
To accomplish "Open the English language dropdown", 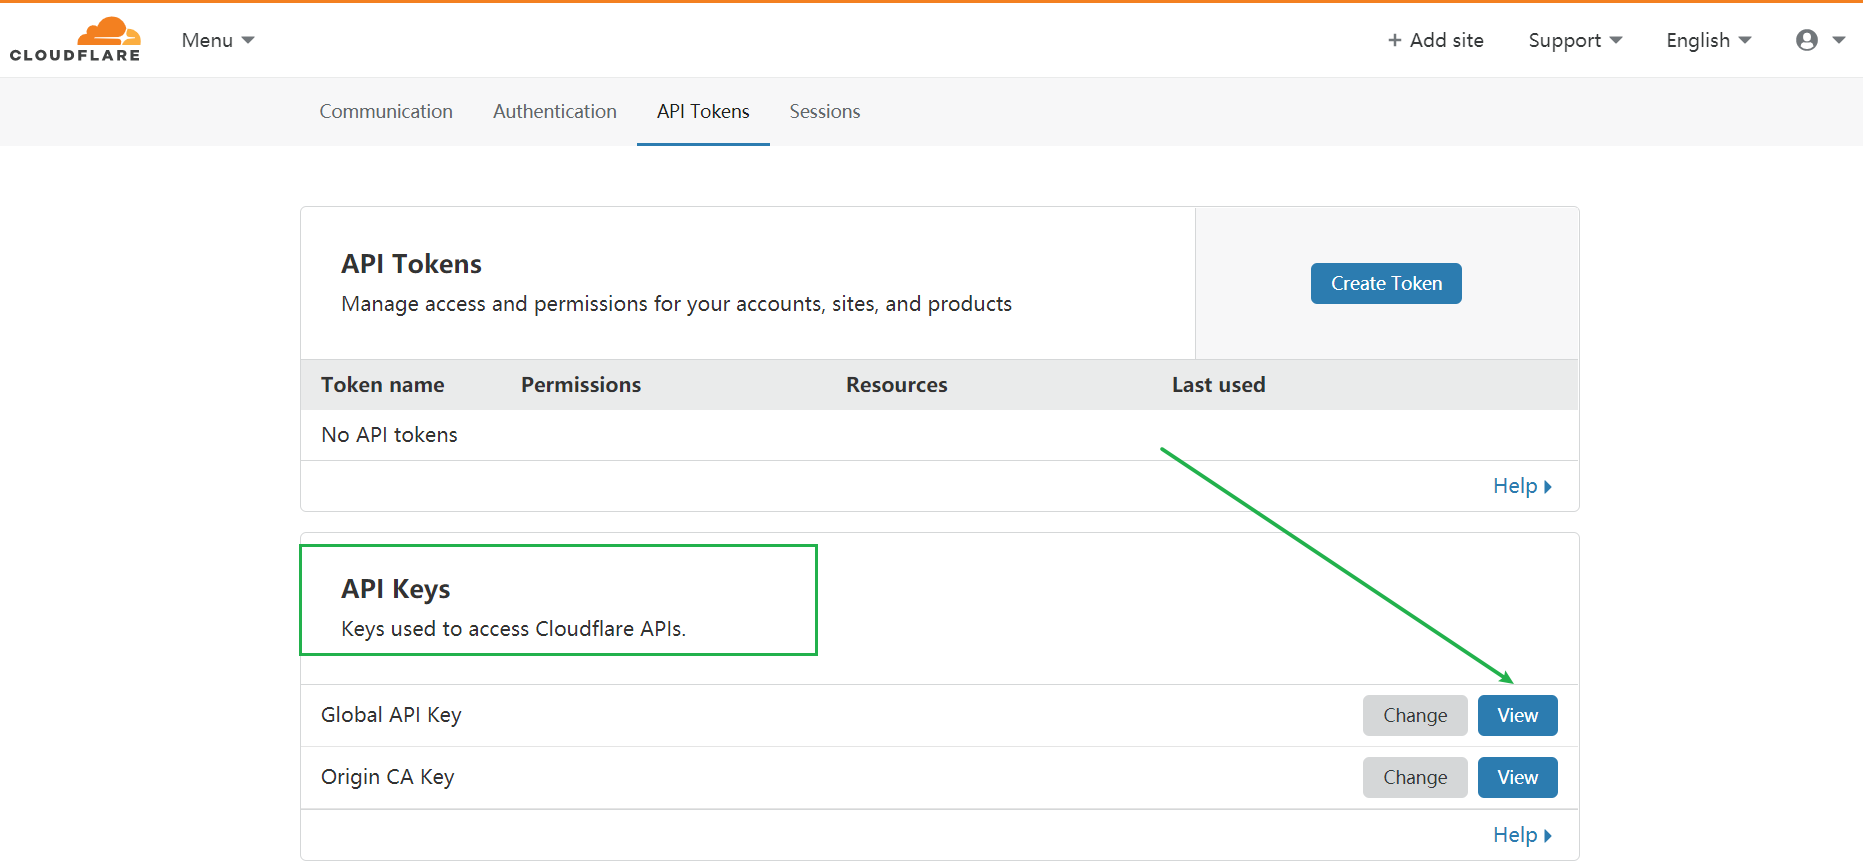I will [x=1708, y=40].
